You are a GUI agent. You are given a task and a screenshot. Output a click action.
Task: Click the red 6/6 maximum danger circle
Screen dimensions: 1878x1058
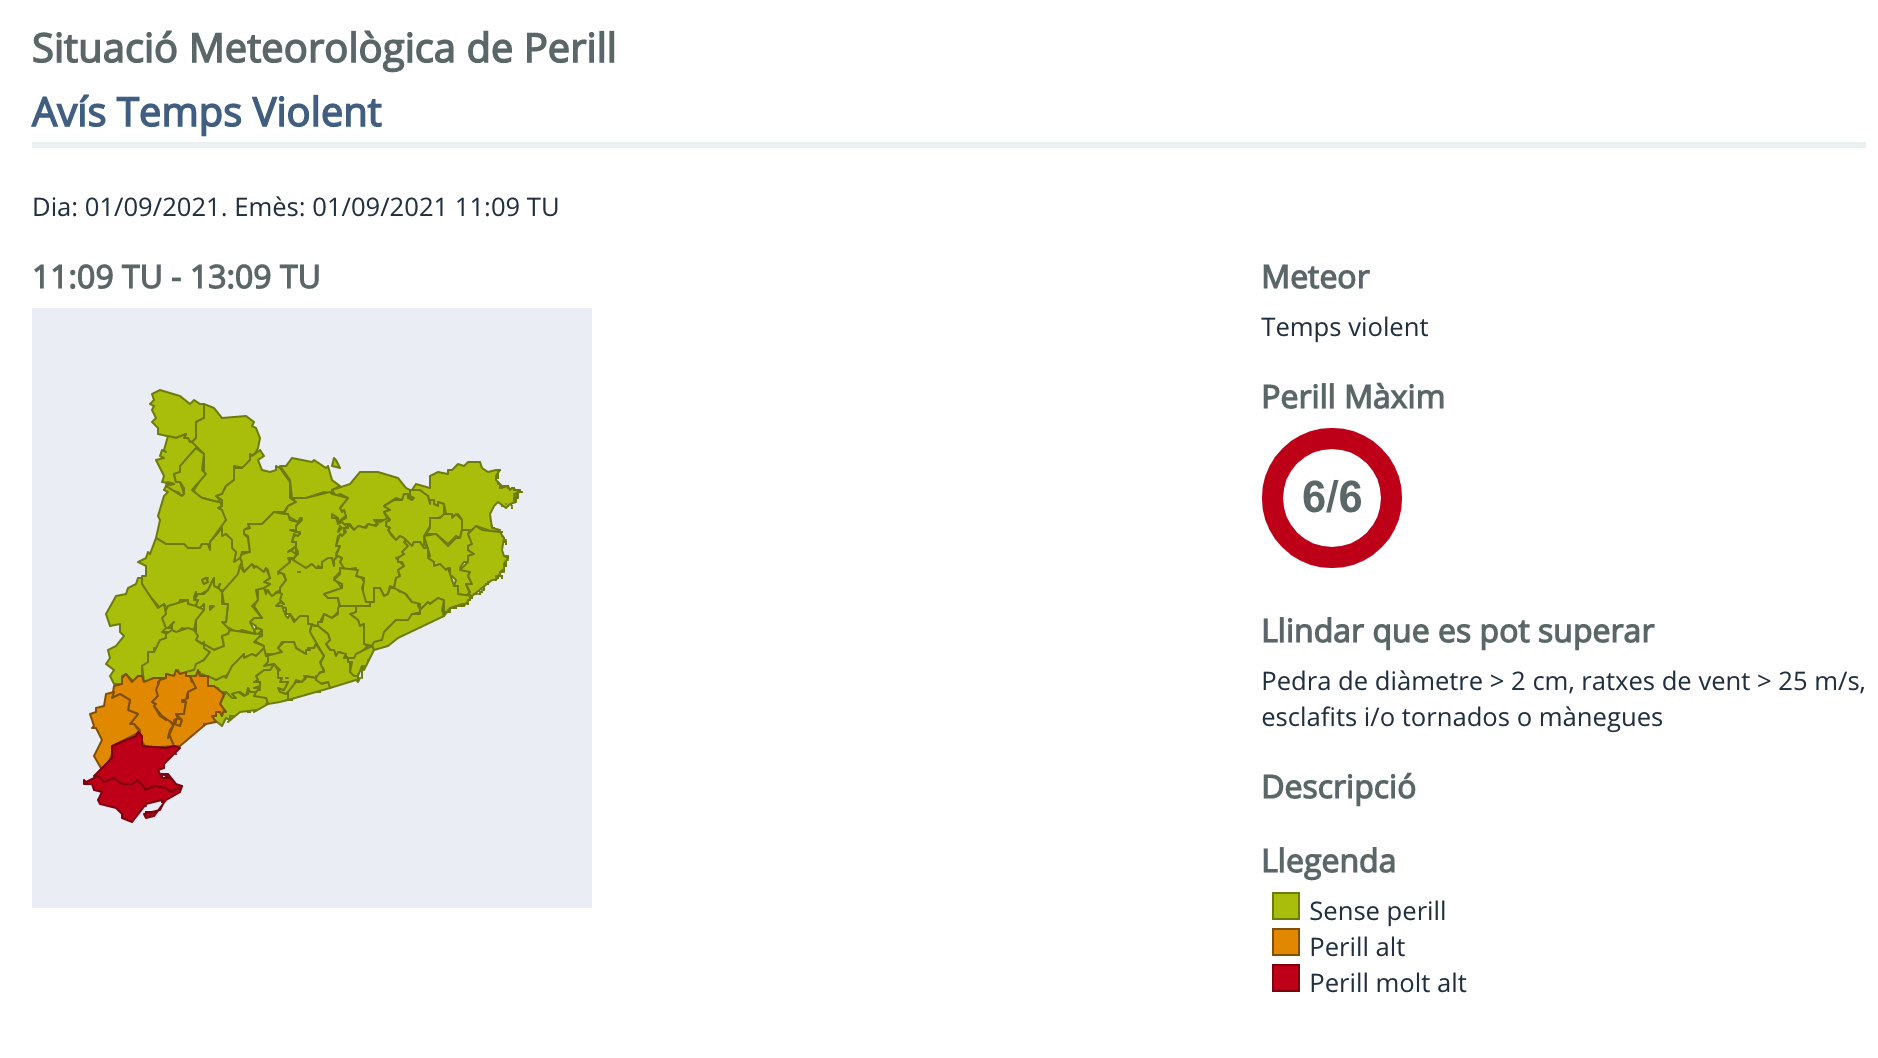pos(1331,497)
